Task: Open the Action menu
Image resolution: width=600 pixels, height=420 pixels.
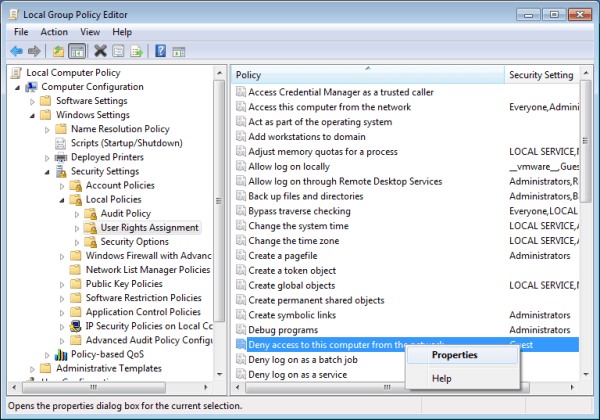Action: coord(55,32)
